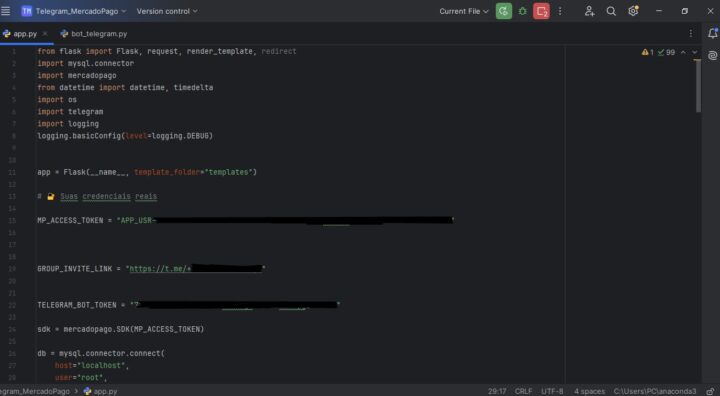
Task: Close the app.py tab
Action: [45, 34]
